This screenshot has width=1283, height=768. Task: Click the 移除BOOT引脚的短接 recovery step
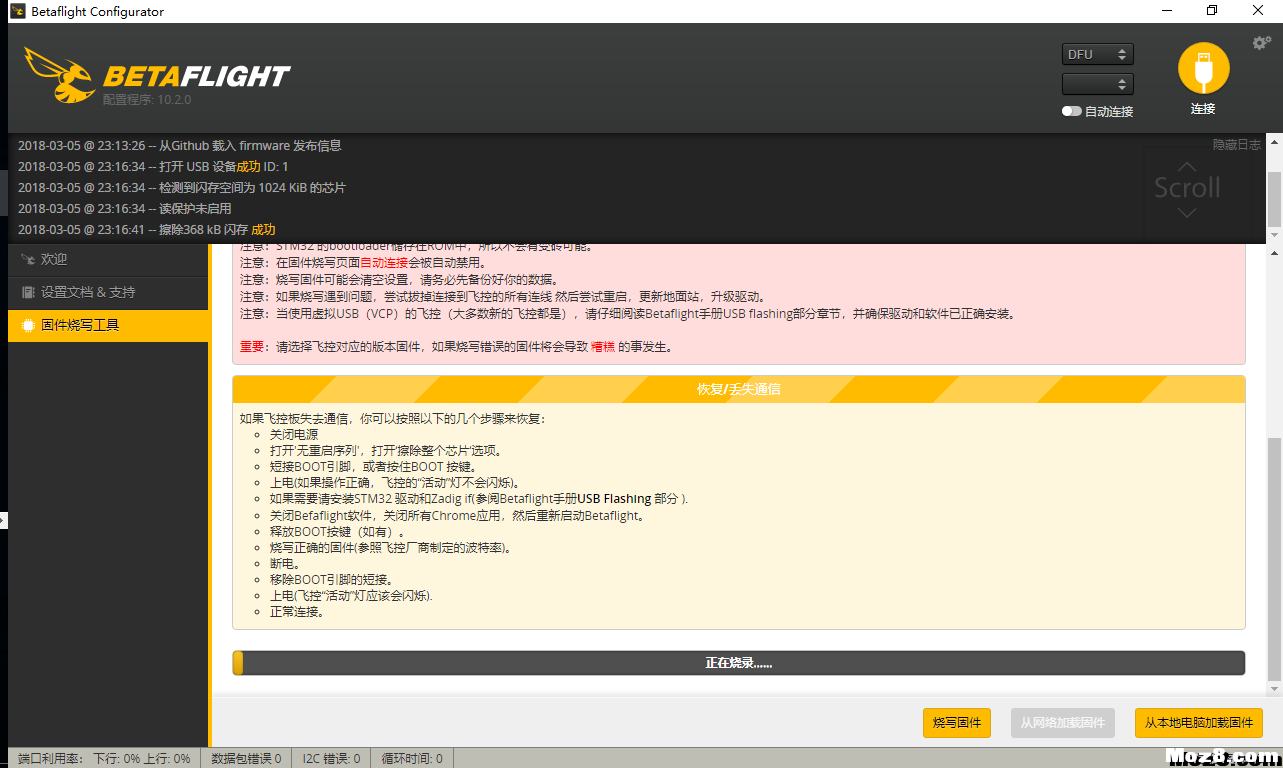[x=331, y=580]
